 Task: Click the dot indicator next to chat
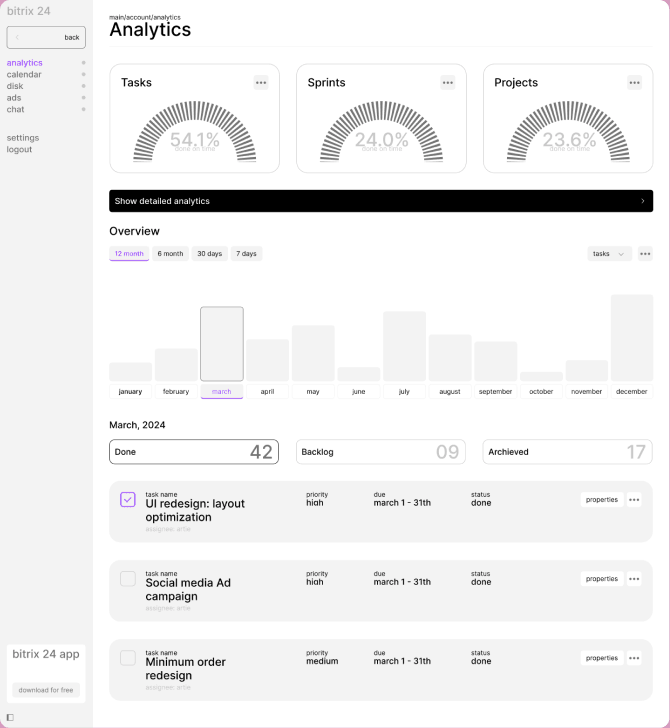[x=84, y=109]
